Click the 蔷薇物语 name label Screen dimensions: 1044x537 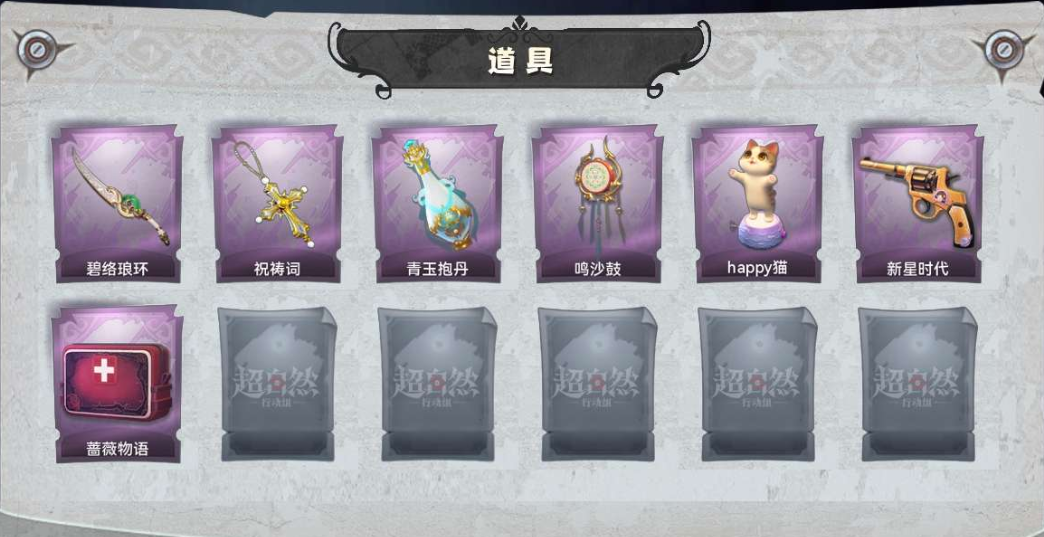[x=117, y=449]
